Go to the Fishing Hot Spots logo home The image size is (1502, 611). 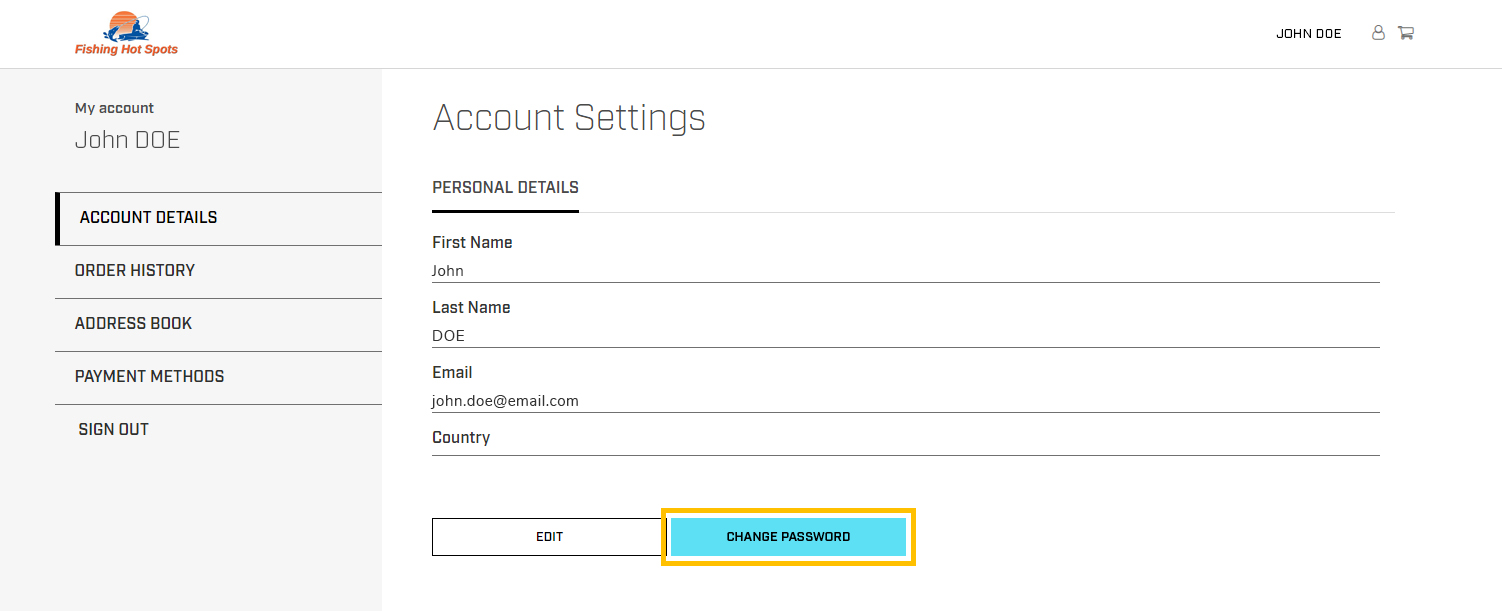click(126, 33)
